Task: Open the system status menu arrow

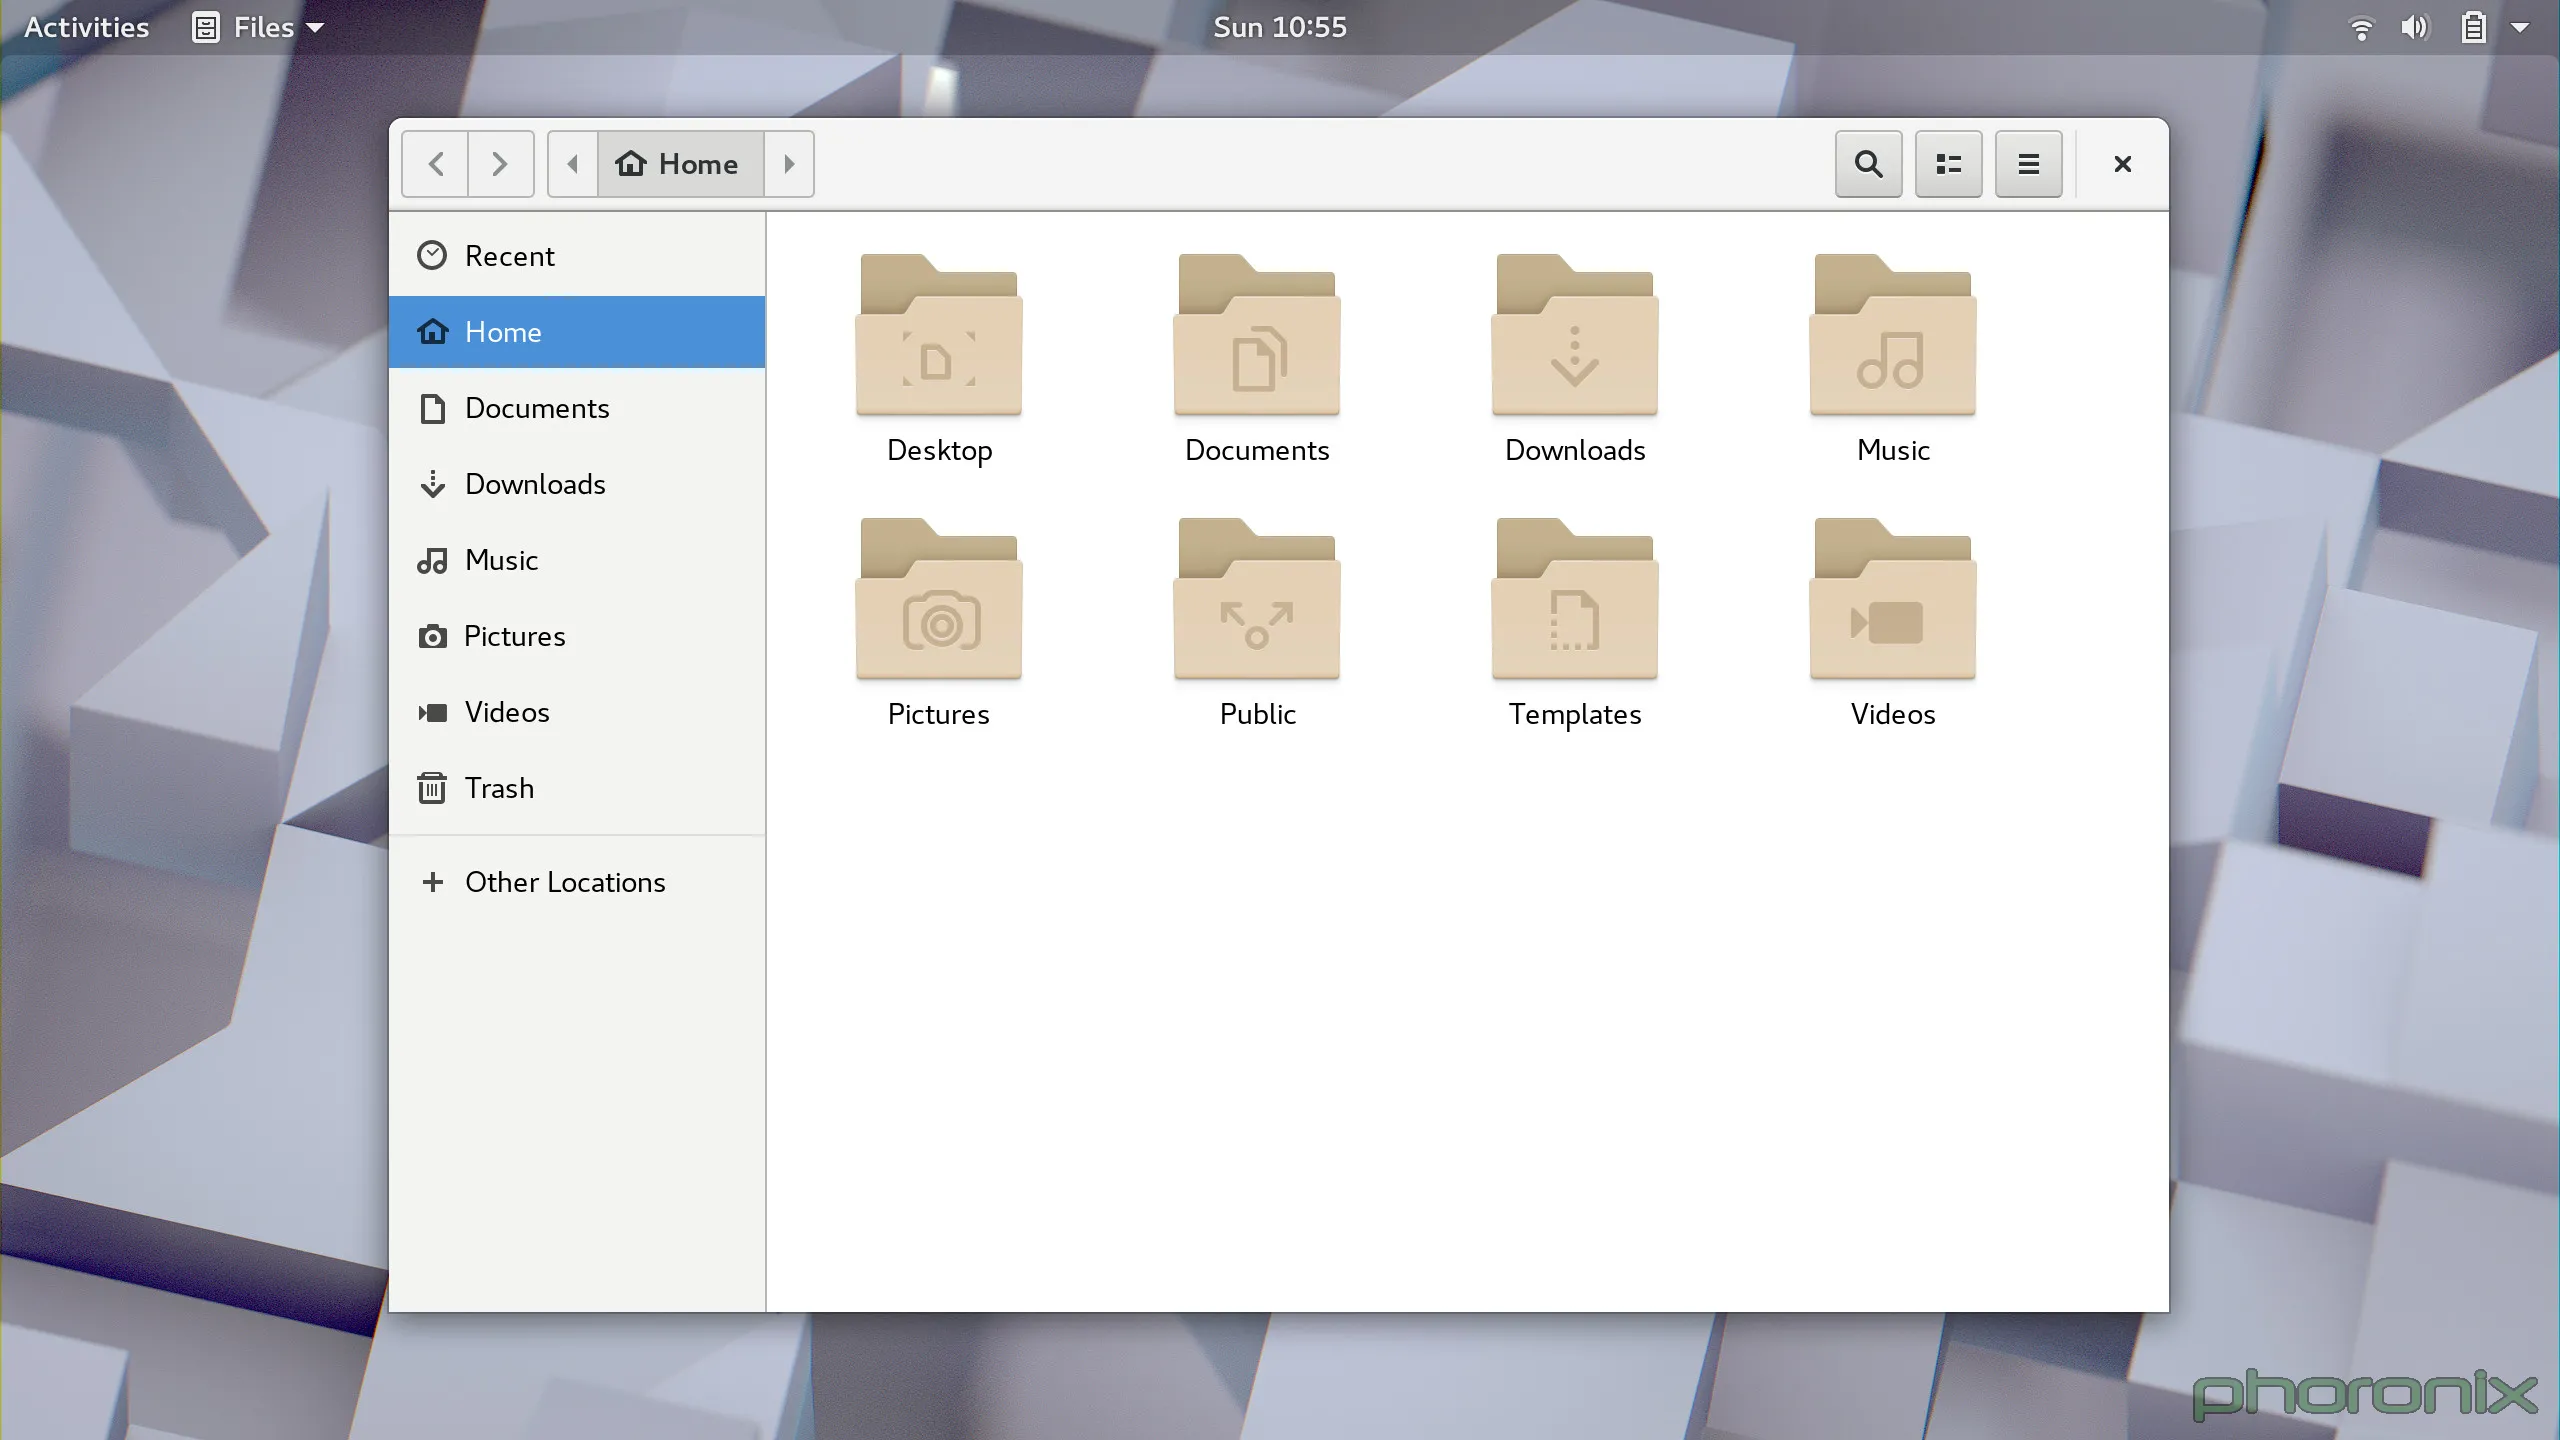Action: [x=2520, y=27]
